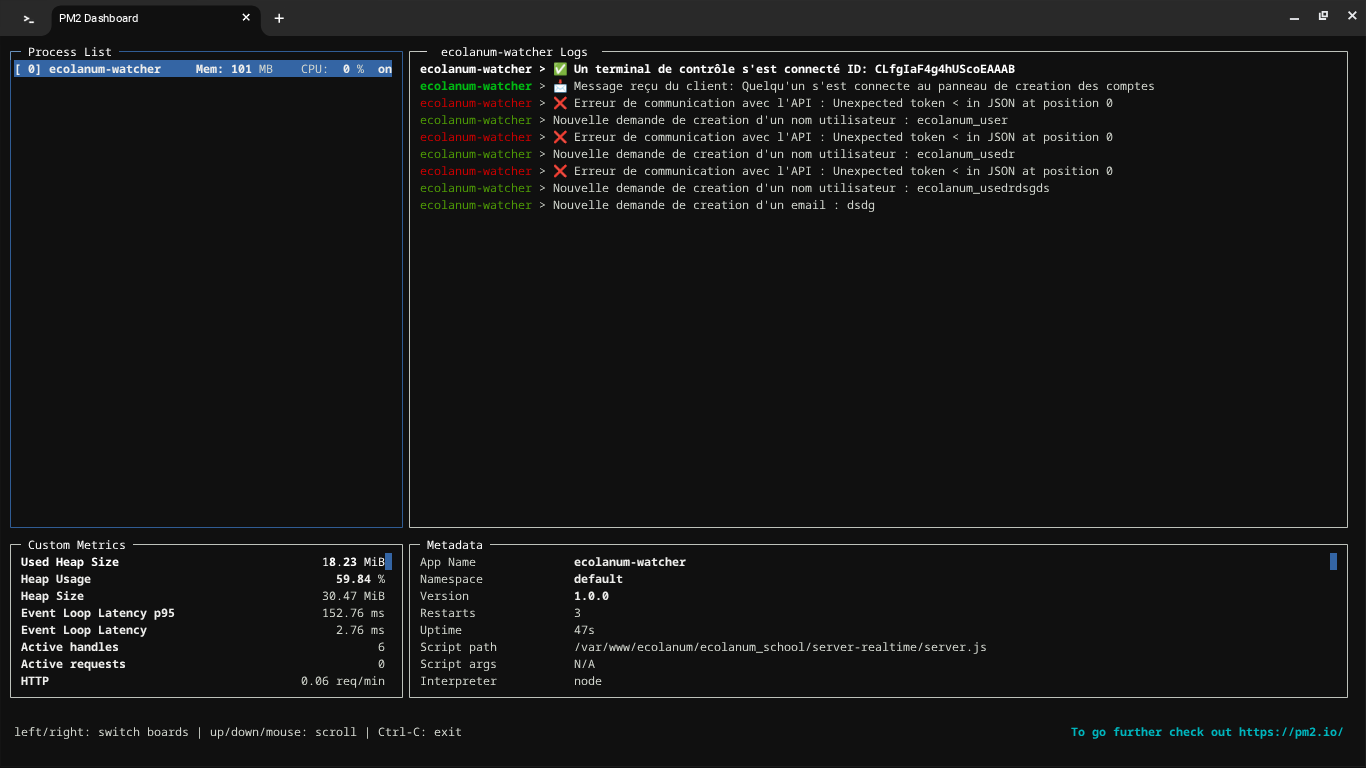Image resolution: width=1366 pixels, height=768 pixels.
Task: Click the terminal prompt icon in title bar
Action: [x=29, y=18]
